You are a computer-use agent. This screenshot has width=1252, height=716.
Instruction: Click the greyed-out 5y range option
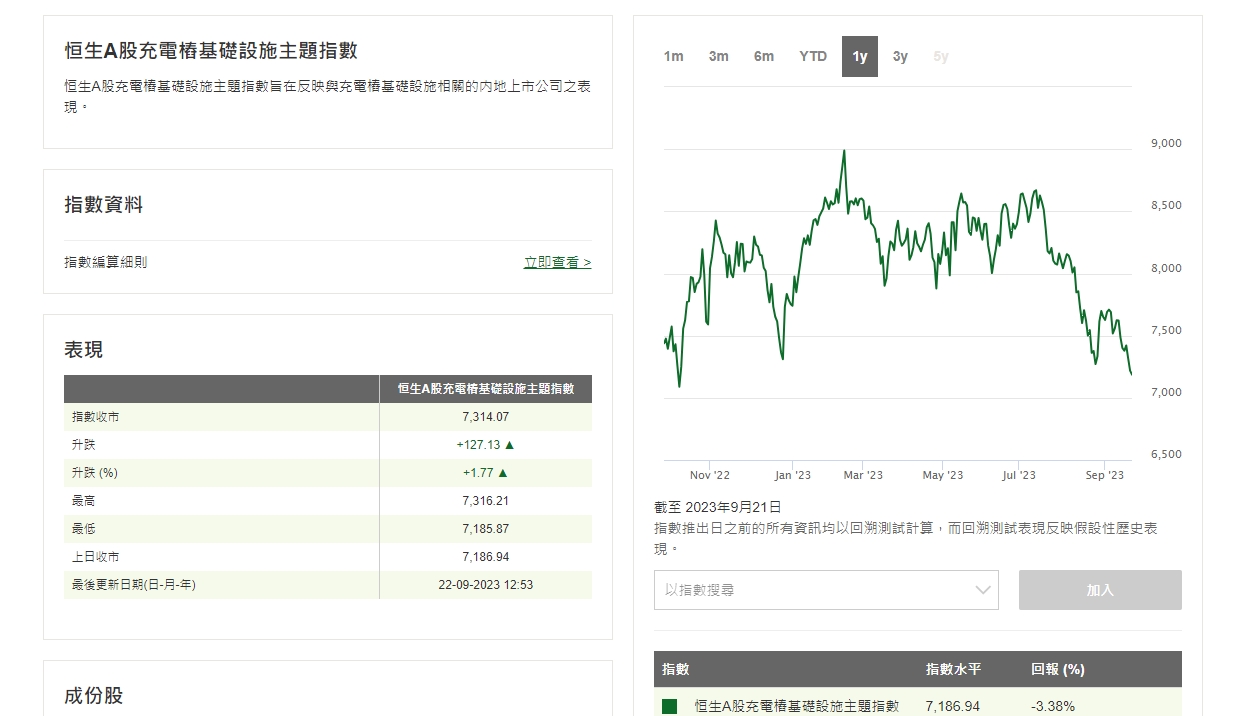click(940, 57)
